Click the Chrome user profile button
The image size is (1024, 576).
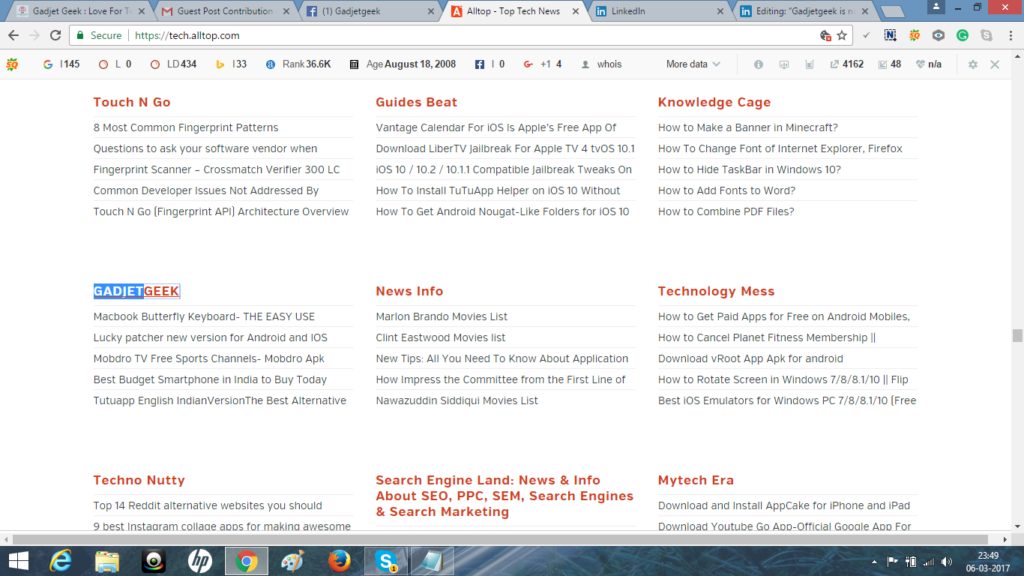pyautogui.click(x=936, y=7)
